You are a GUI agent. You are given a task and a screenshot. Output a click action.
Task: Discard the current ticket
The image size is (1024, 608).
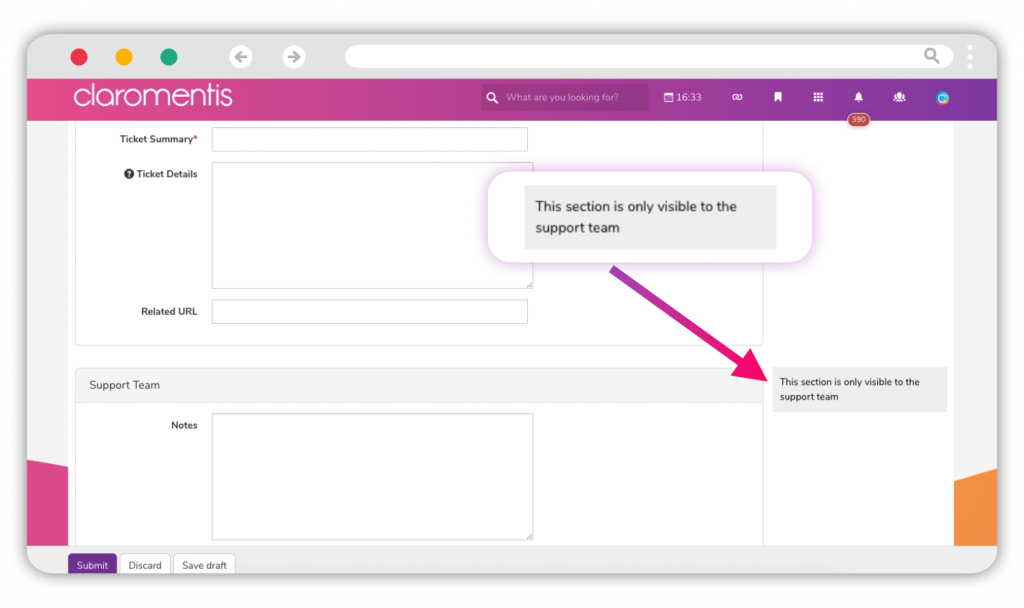[145, 565]
